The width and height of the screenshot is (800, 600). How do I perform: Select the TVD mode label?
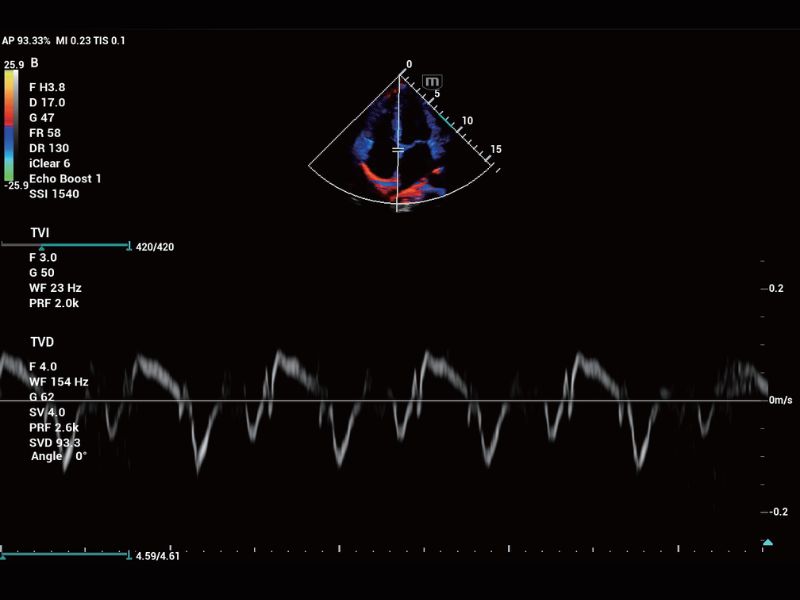point(41,342)
